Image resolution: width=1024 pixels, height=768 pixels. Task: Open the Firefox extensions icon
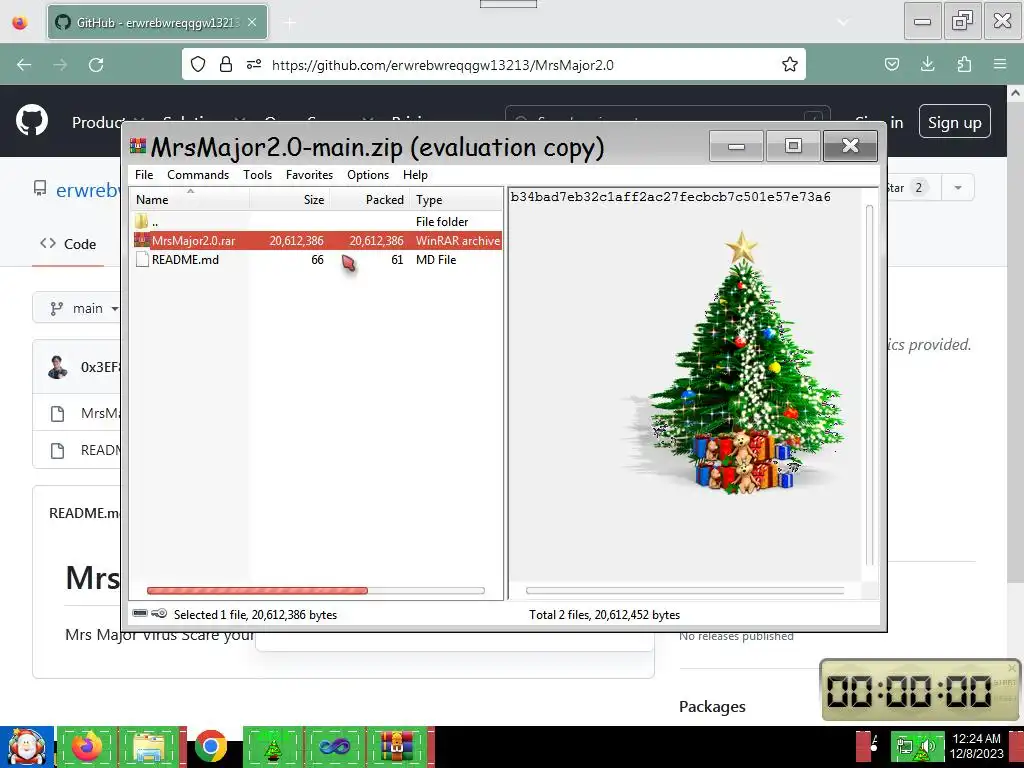point(964,64)
